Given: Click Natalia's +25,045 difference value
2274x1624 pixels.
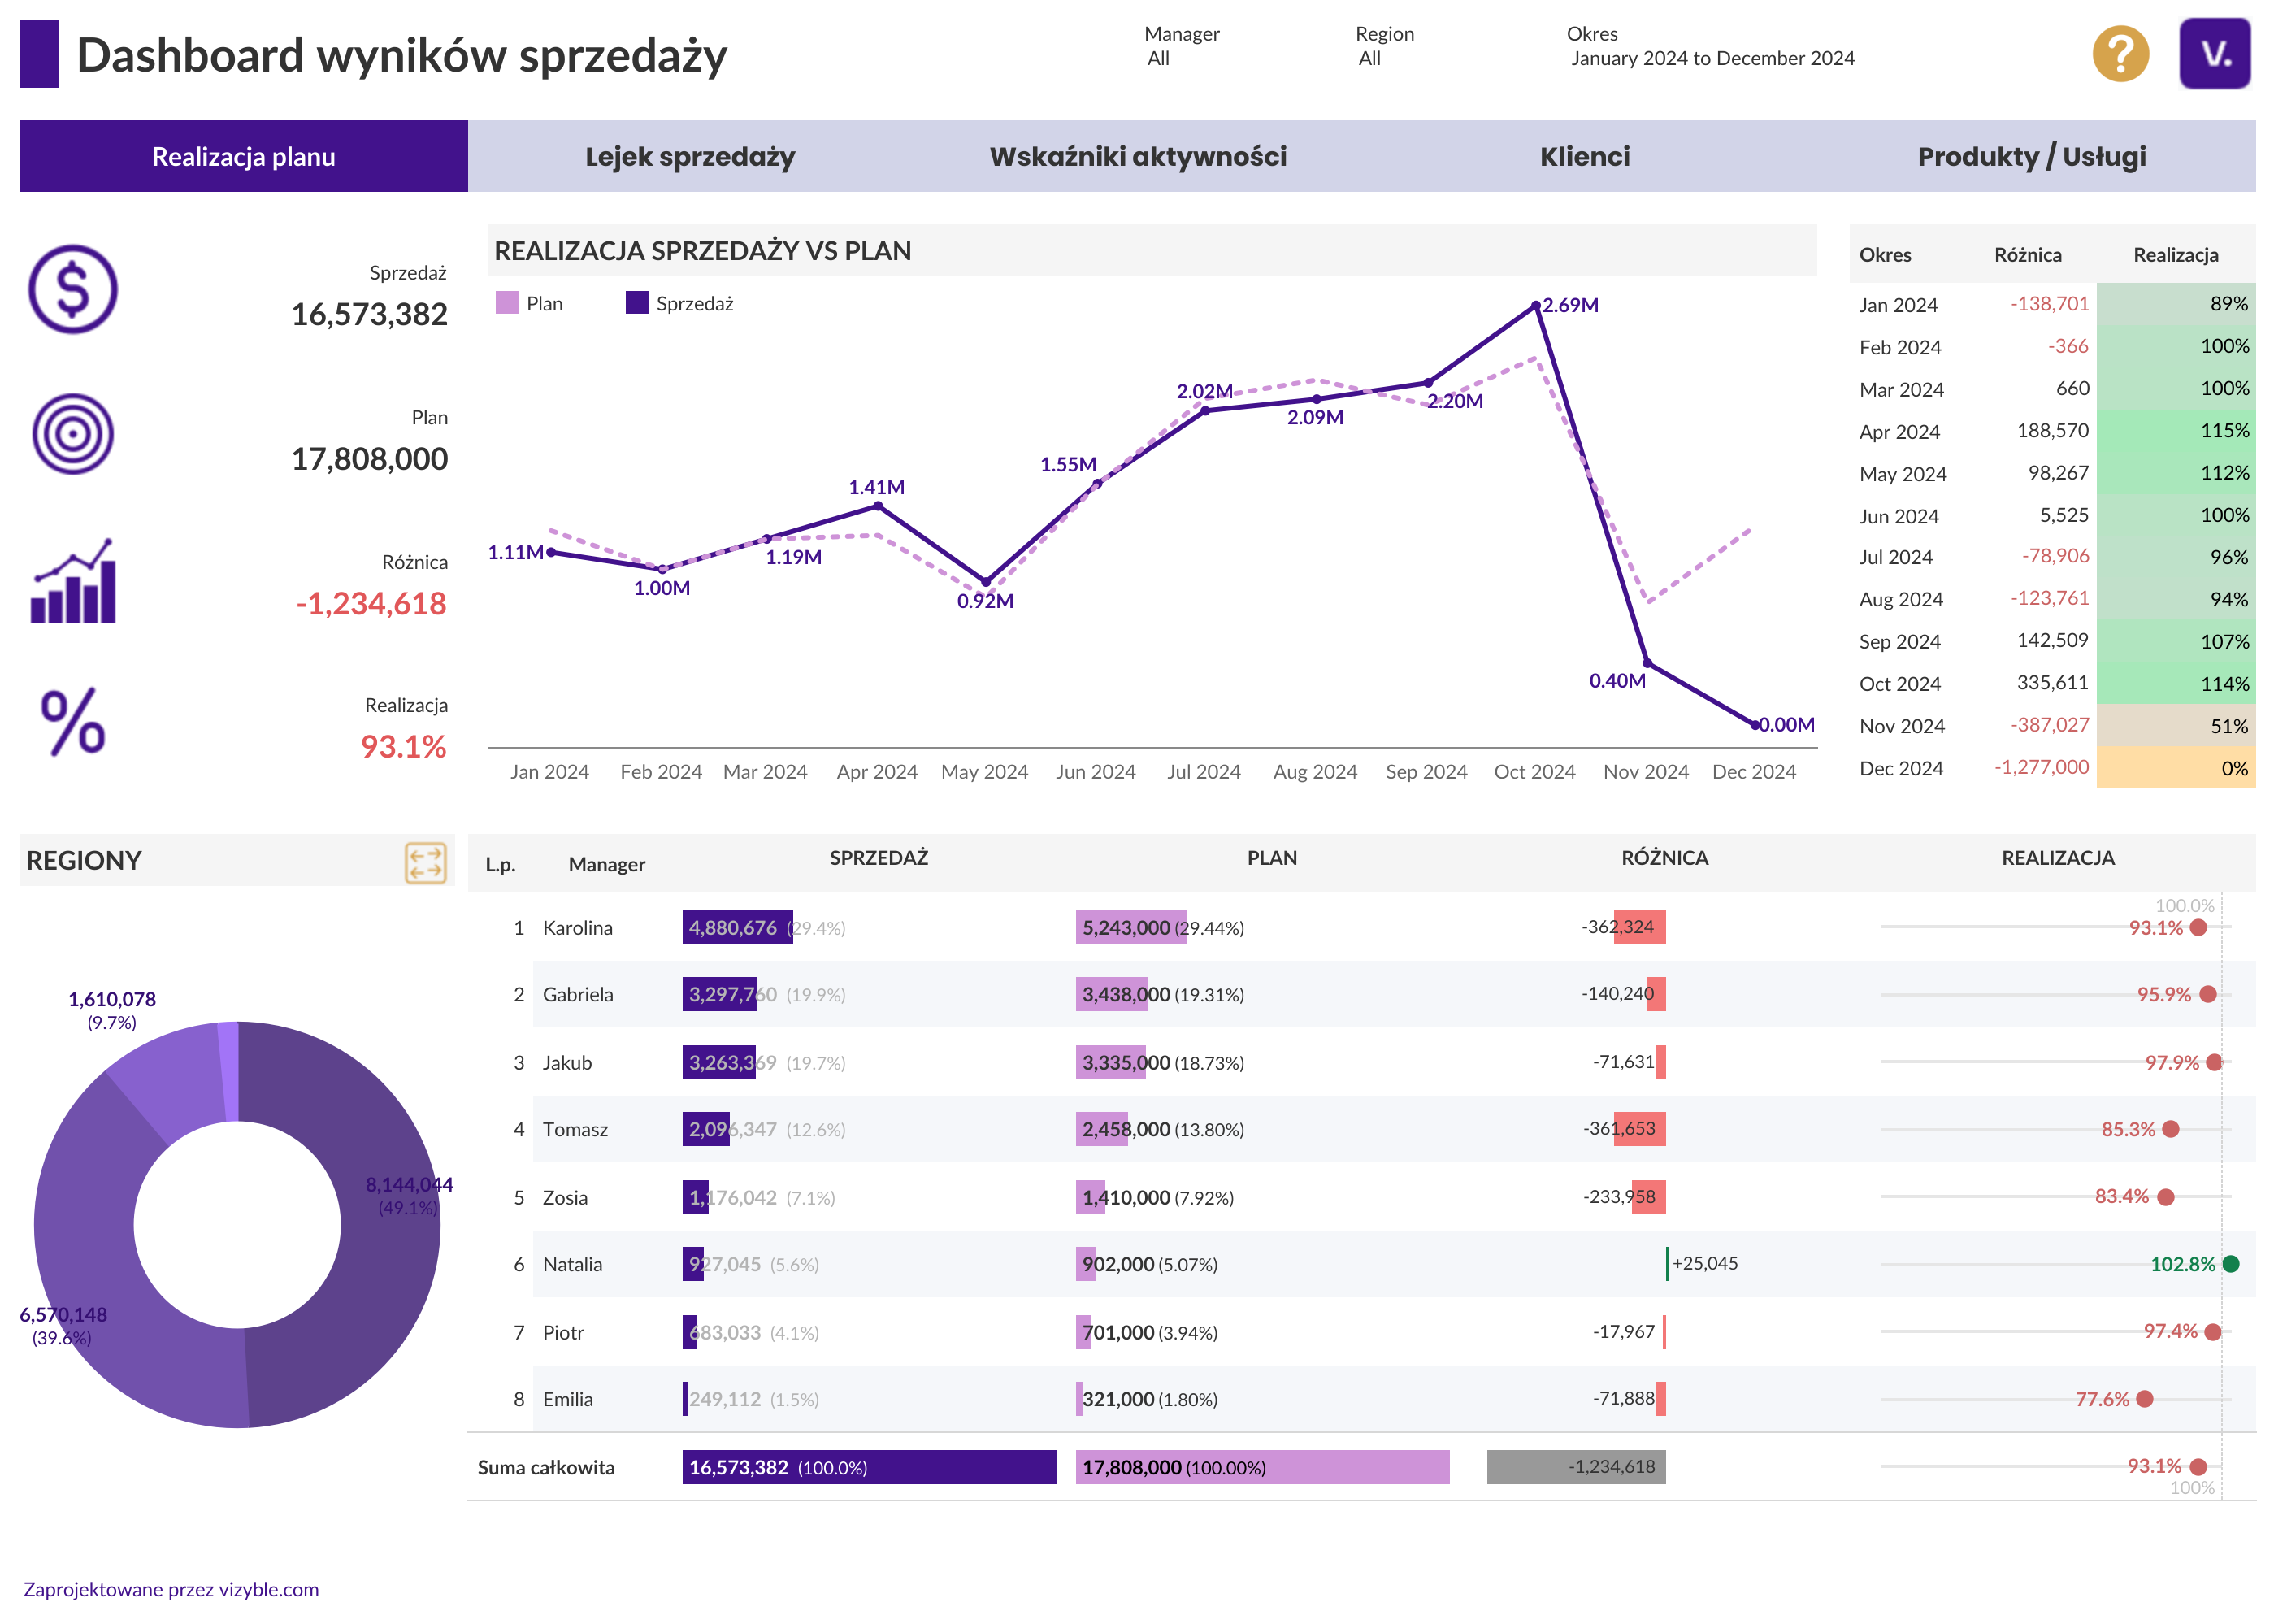Looking at the screenshot, I should (x=1704, y=1264).
